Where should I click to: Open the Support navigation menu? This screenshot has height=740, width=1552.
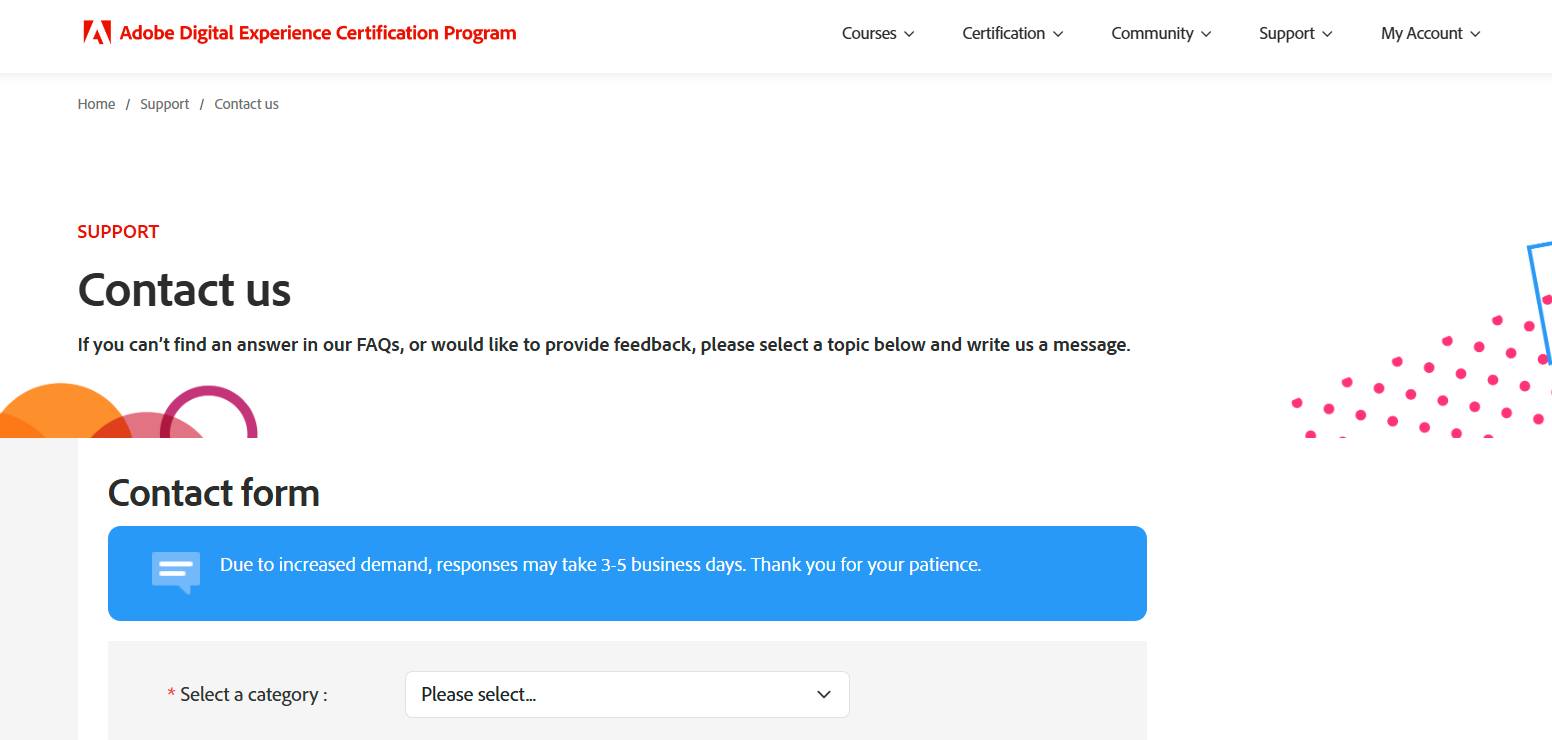coord(1286,33)
